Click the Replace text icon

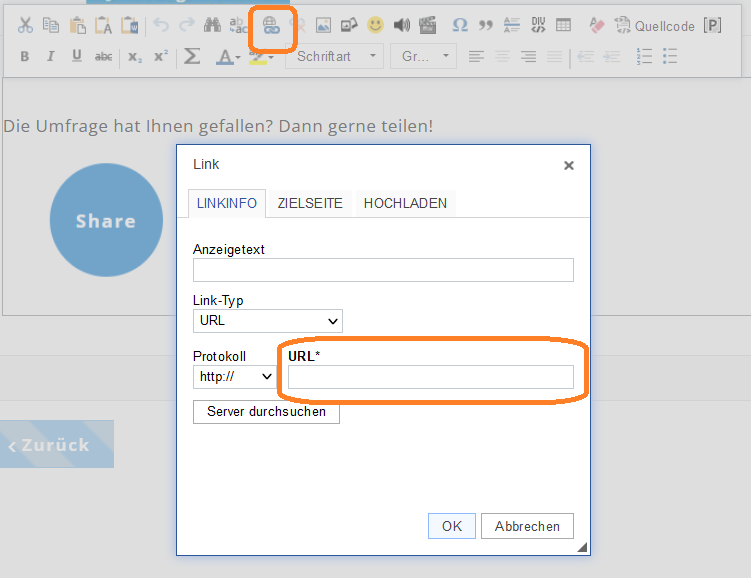click(238, 25)
